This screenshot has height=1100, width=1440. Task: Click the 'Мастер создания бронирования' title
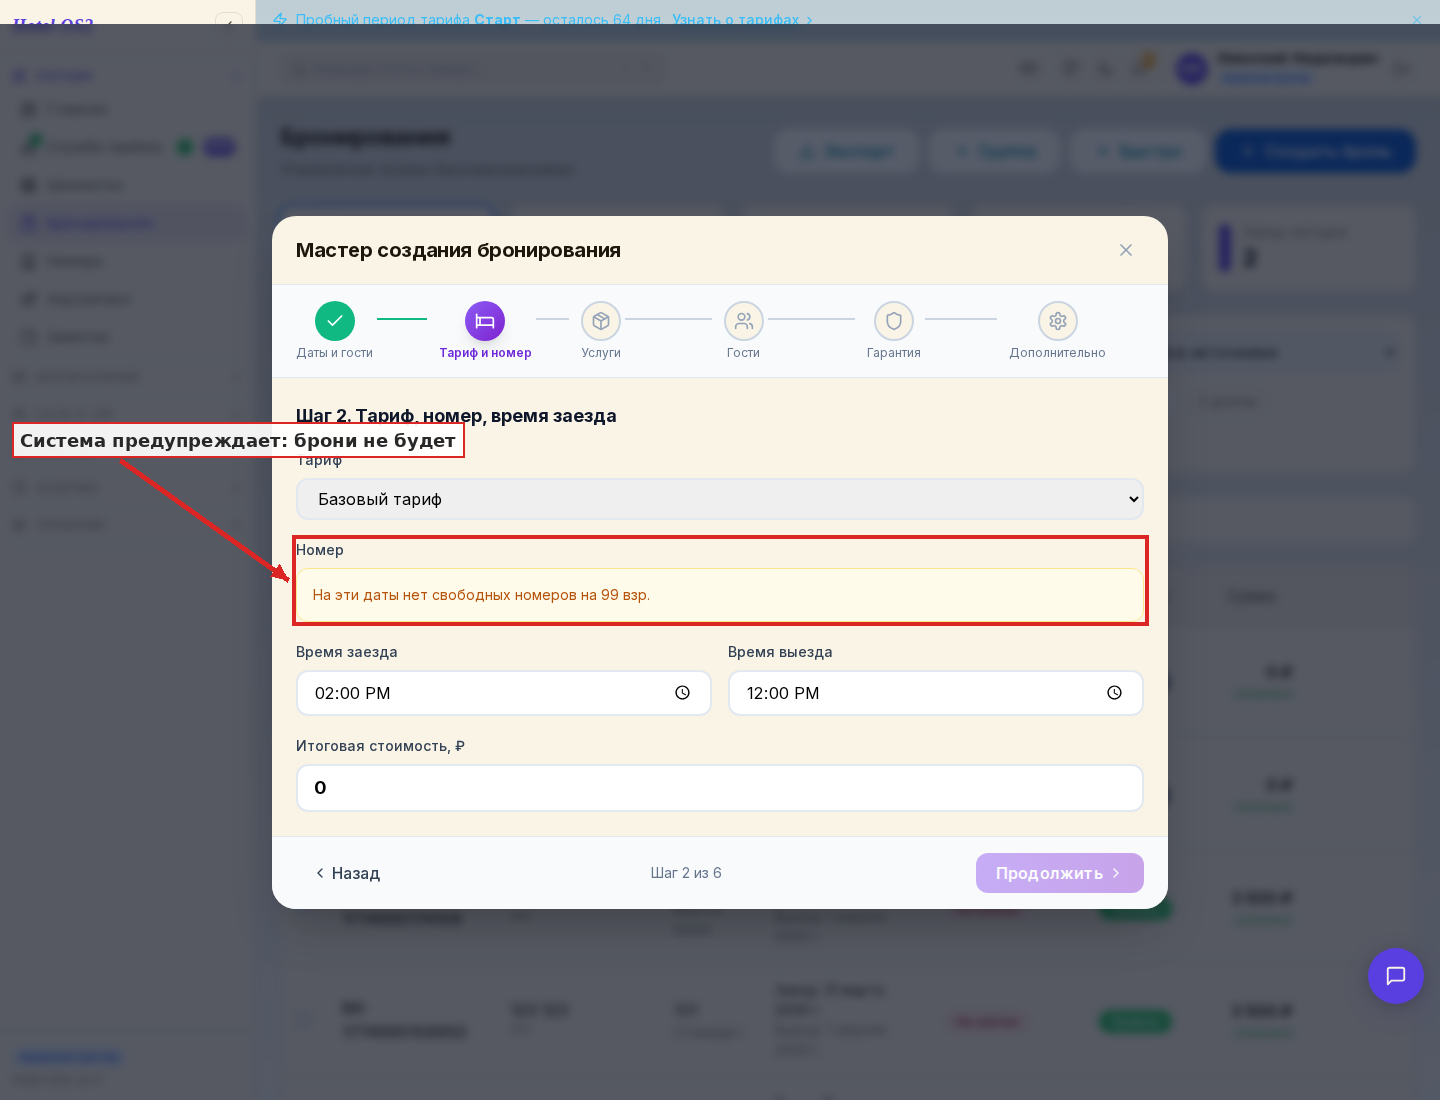[x=458, y=250]
